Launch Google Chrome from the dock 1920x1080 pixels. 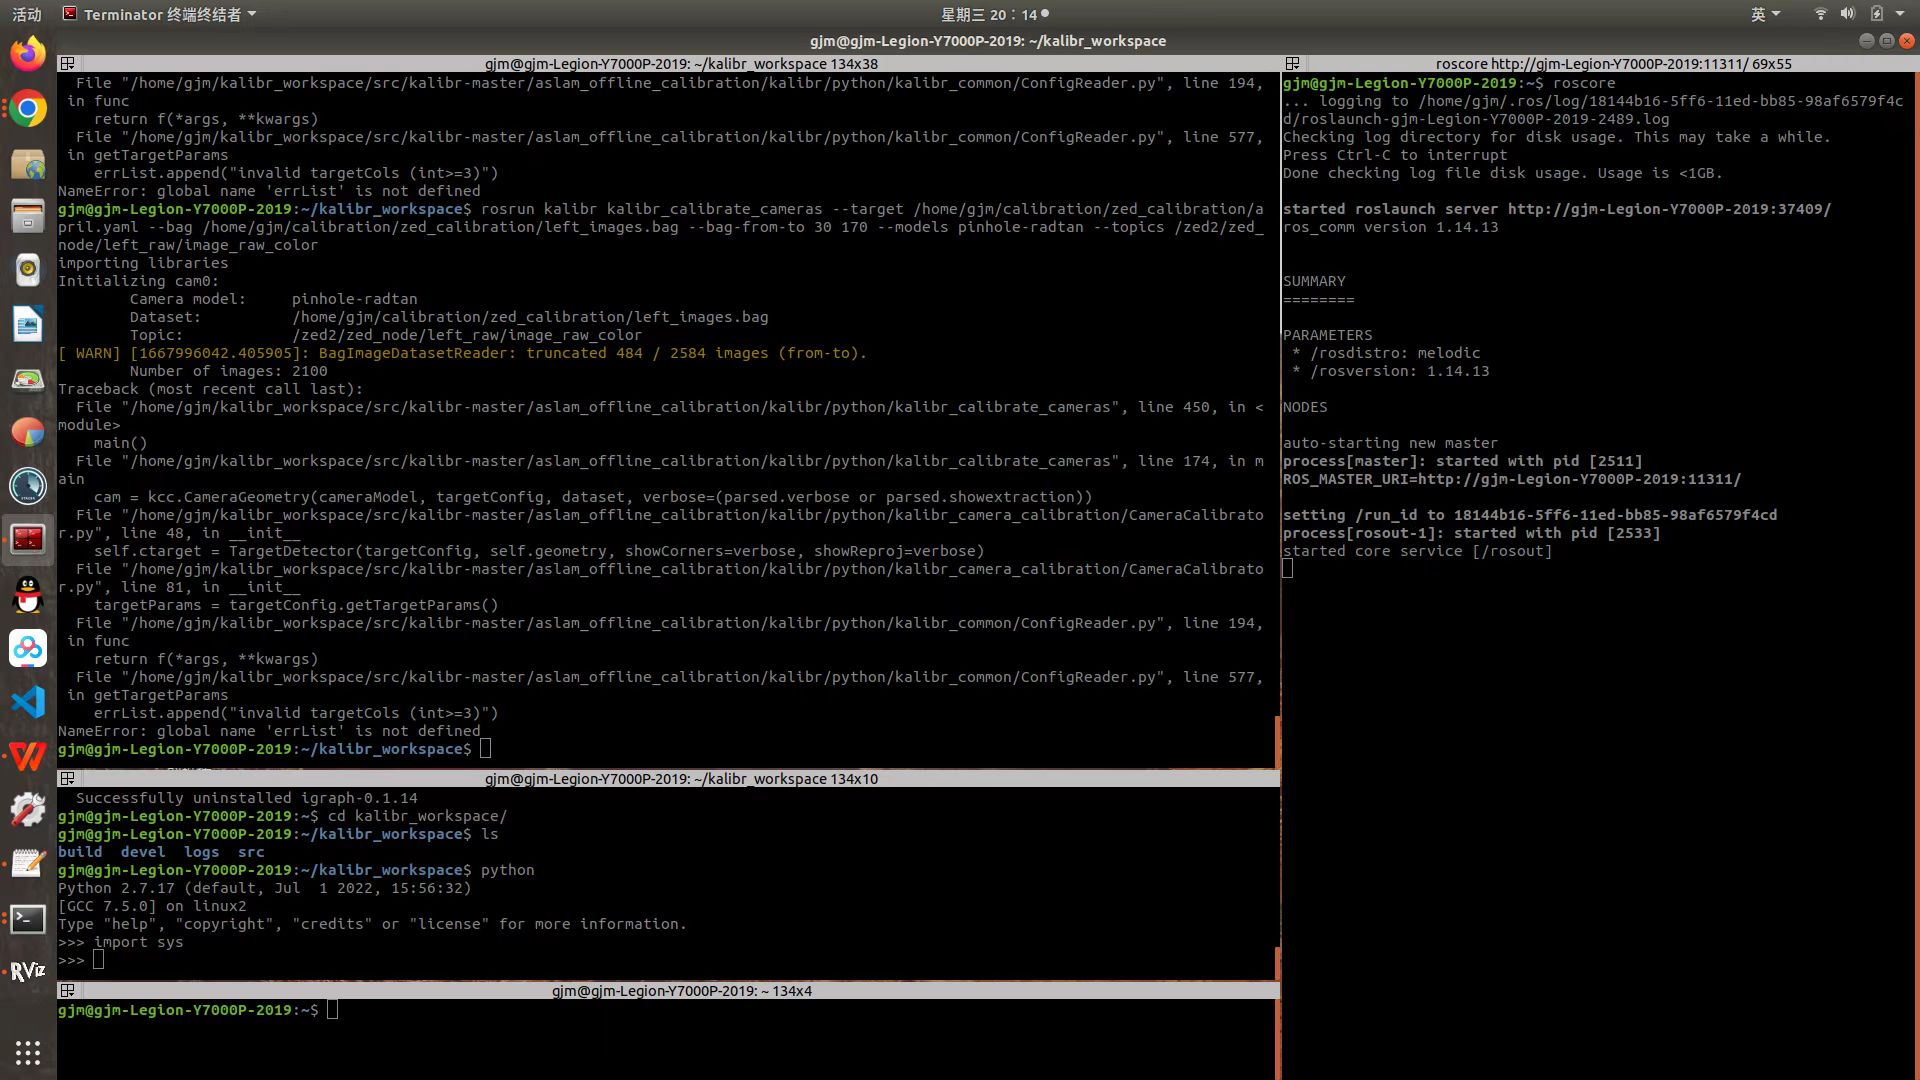(x=28, y=108)
